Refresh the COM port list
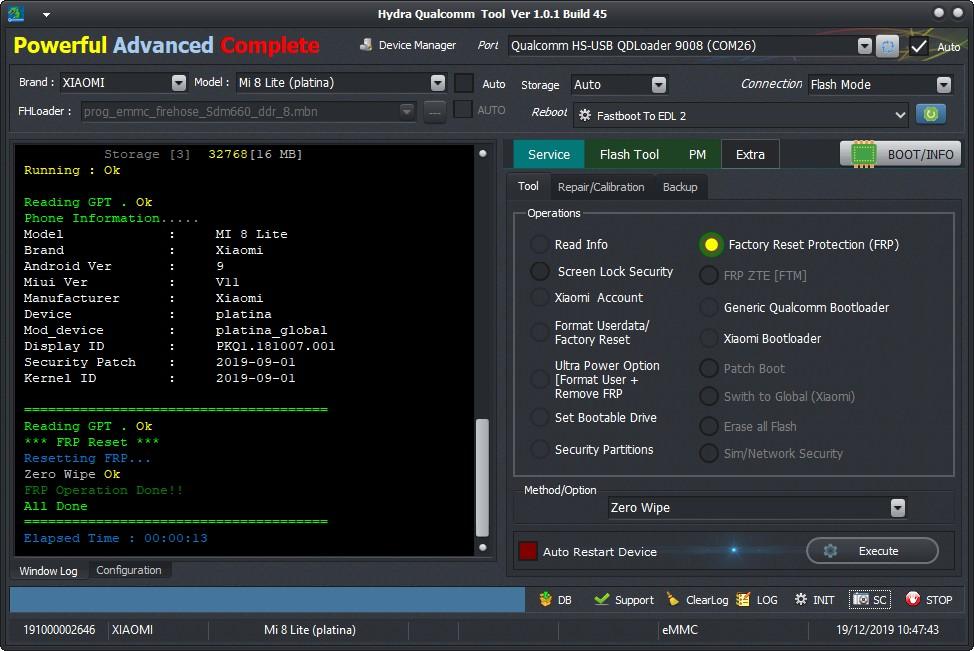 [887, 46]
